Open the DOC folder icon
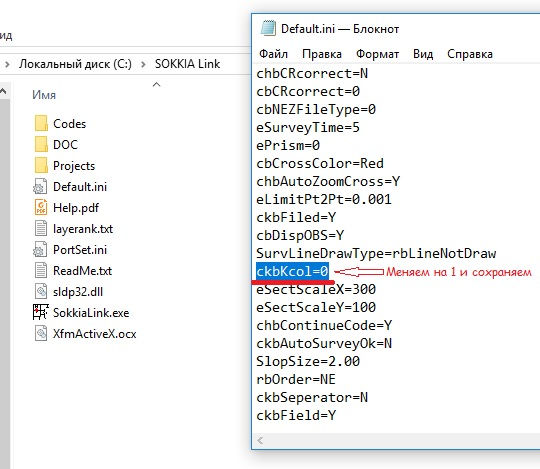Screen dimensions: 540x469 click(41, 144)
